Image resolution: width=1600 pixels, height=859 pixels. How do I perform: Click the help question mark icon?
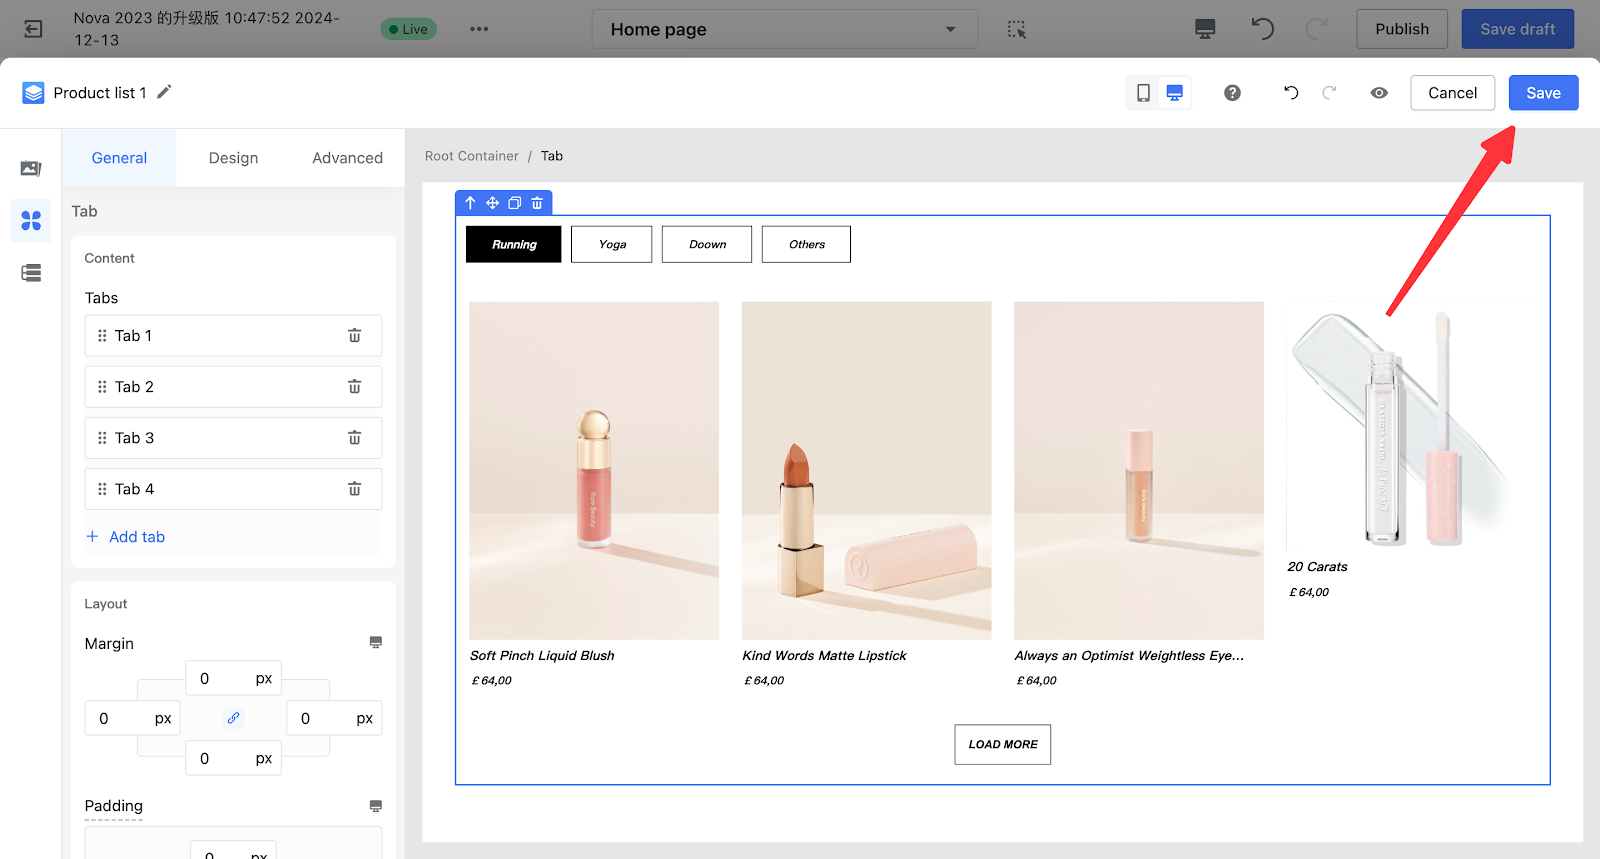coord(1232,93)
